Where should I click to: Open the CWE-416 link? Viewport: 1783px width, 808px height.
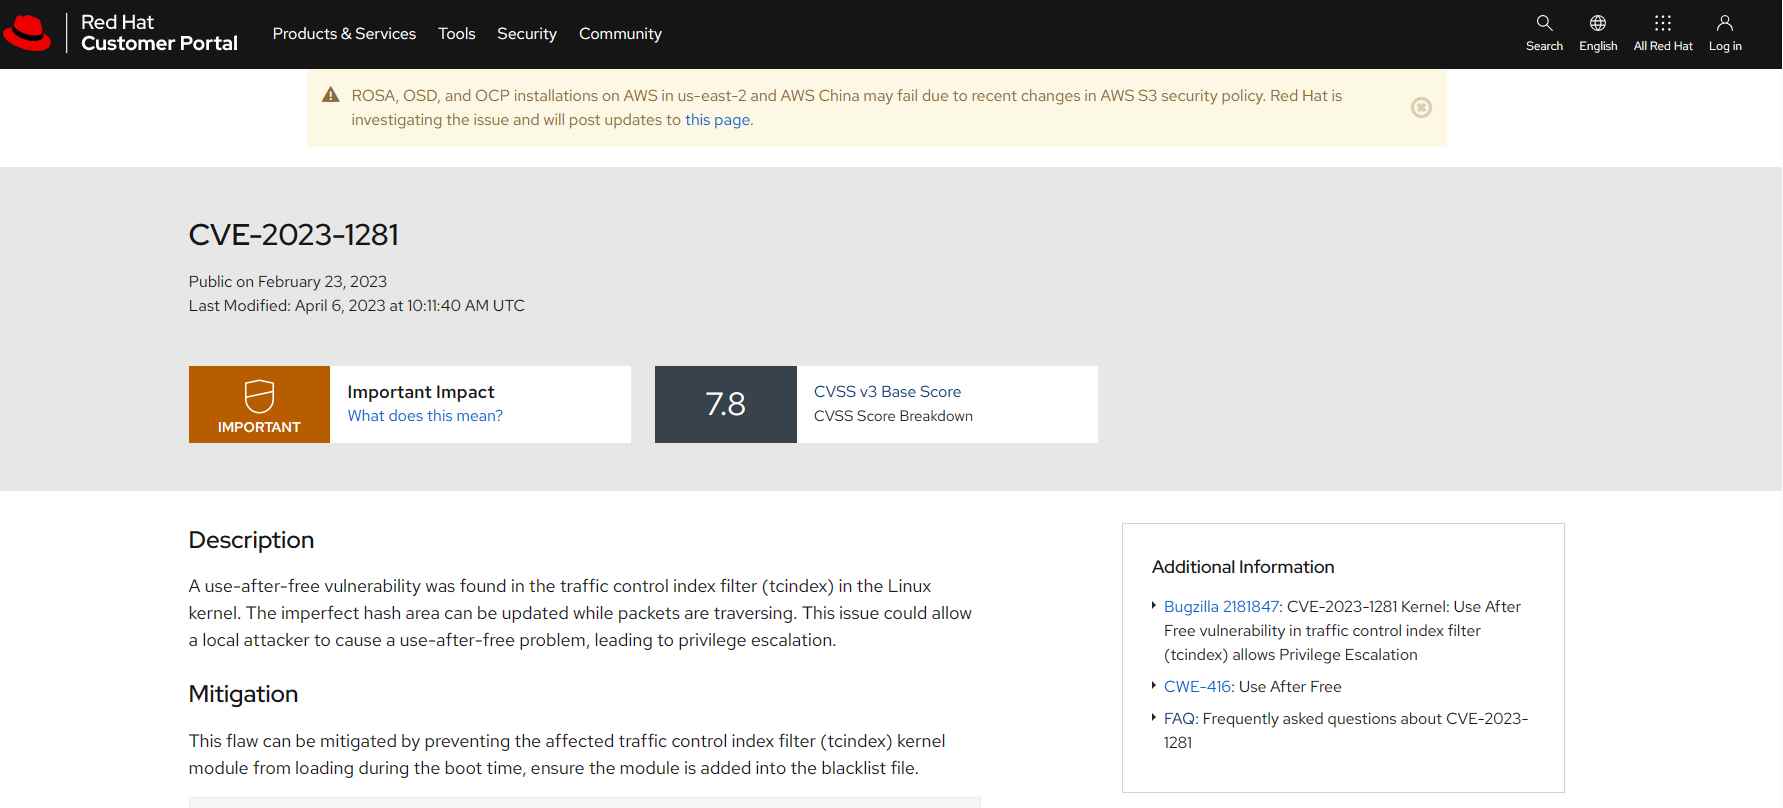point(1197,687)
